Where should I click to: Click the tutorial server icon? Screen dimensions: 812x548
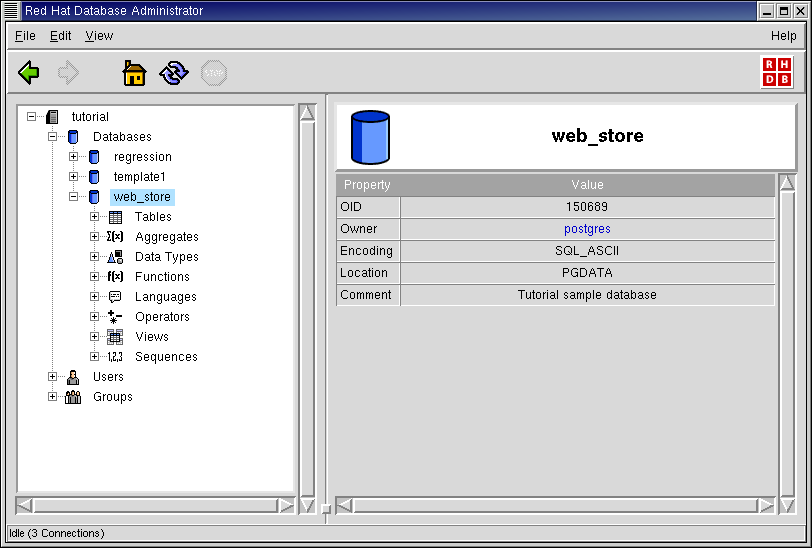click(52, 117)
